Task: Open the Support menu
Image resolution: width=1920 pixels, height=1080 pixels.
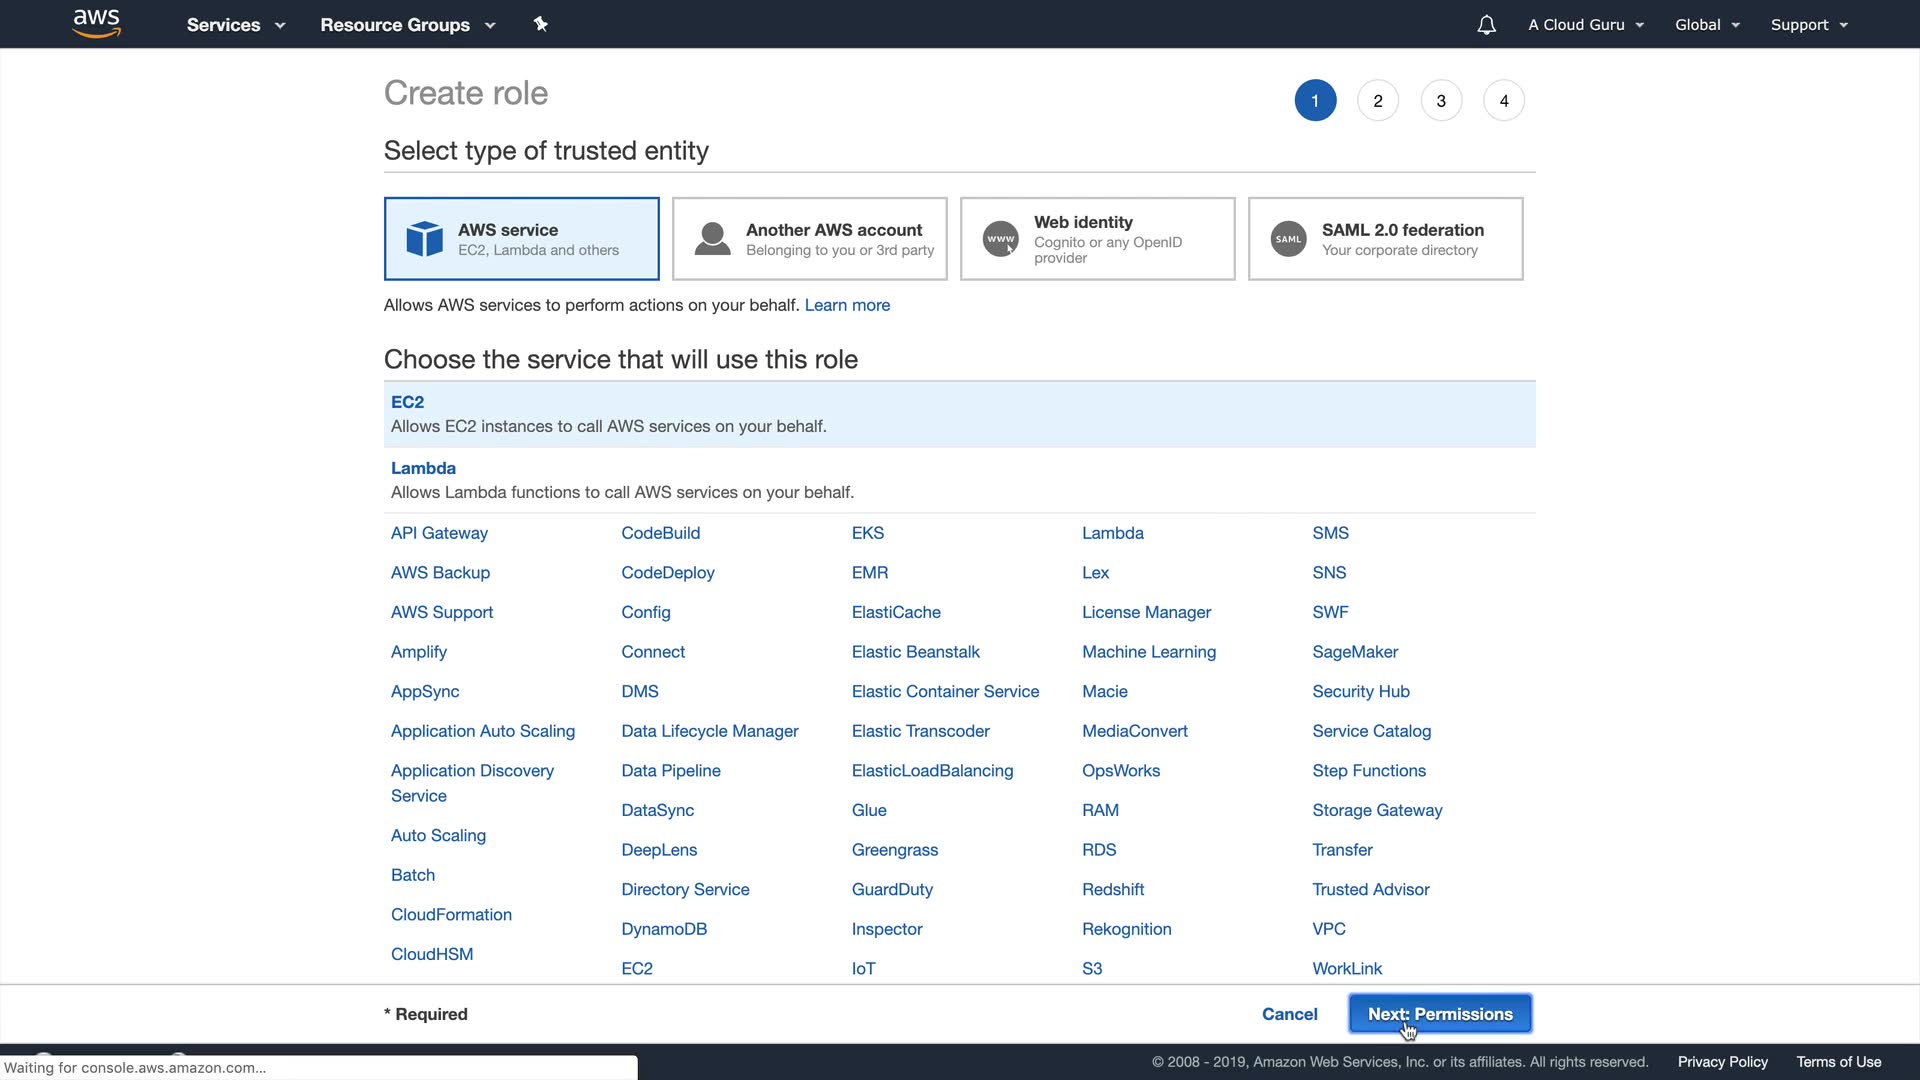Action: click(1808, 25)
